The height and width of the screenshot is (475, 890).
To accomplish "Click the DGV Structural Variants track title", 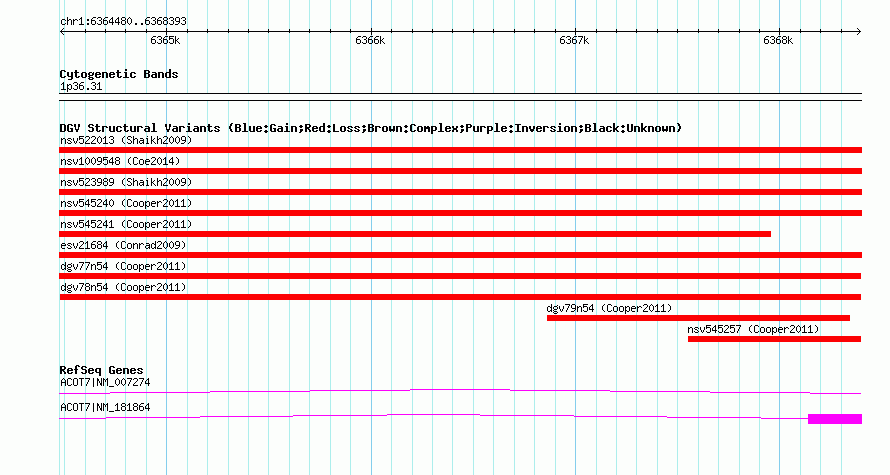I will pos(371,128).
